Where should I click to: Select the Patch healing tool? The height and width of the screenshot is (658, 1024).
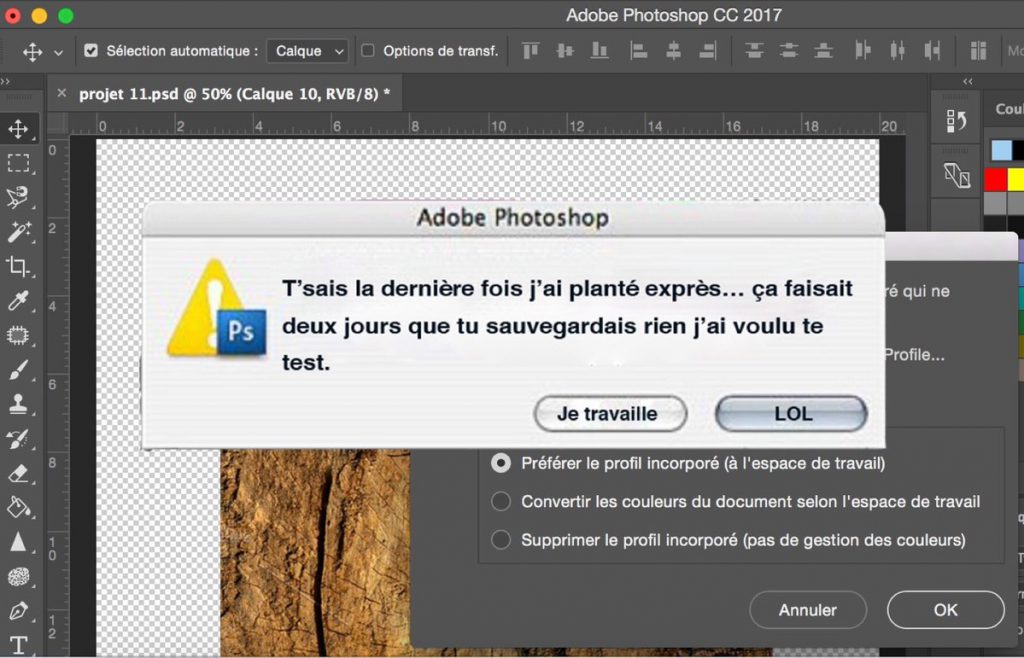(x=18, y=336)
